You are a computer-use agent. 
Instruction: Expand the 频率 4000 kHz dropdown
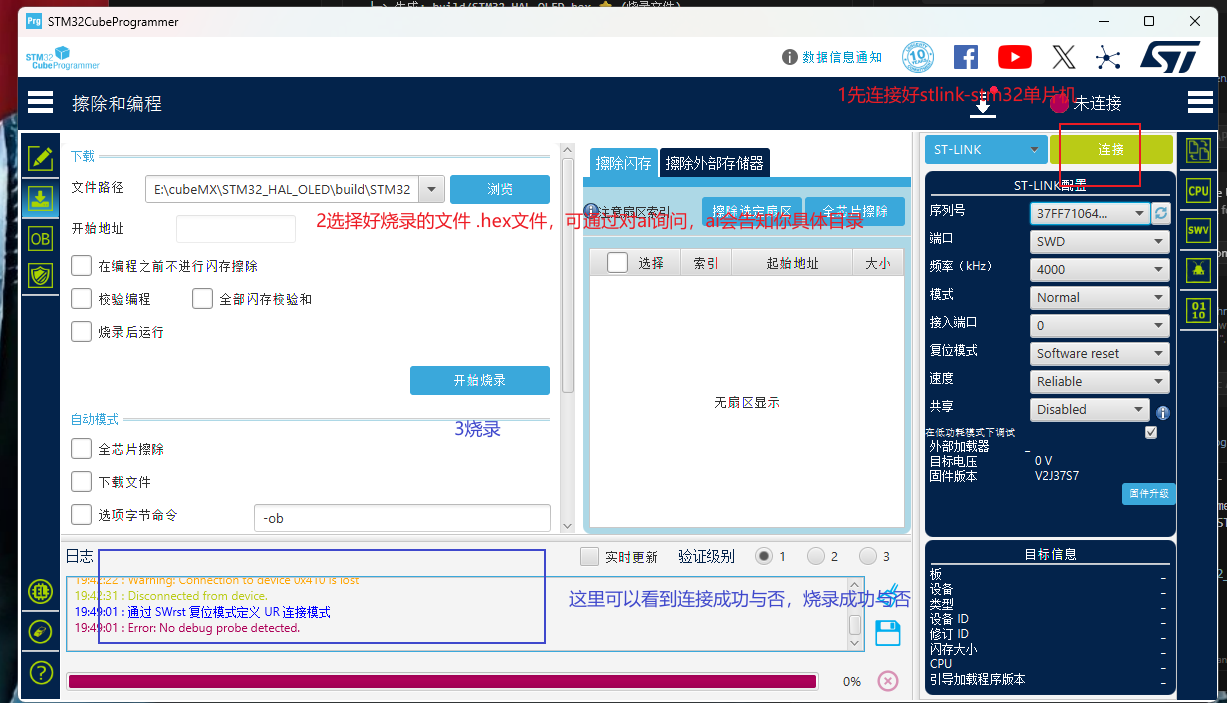tap(1100, 269)
